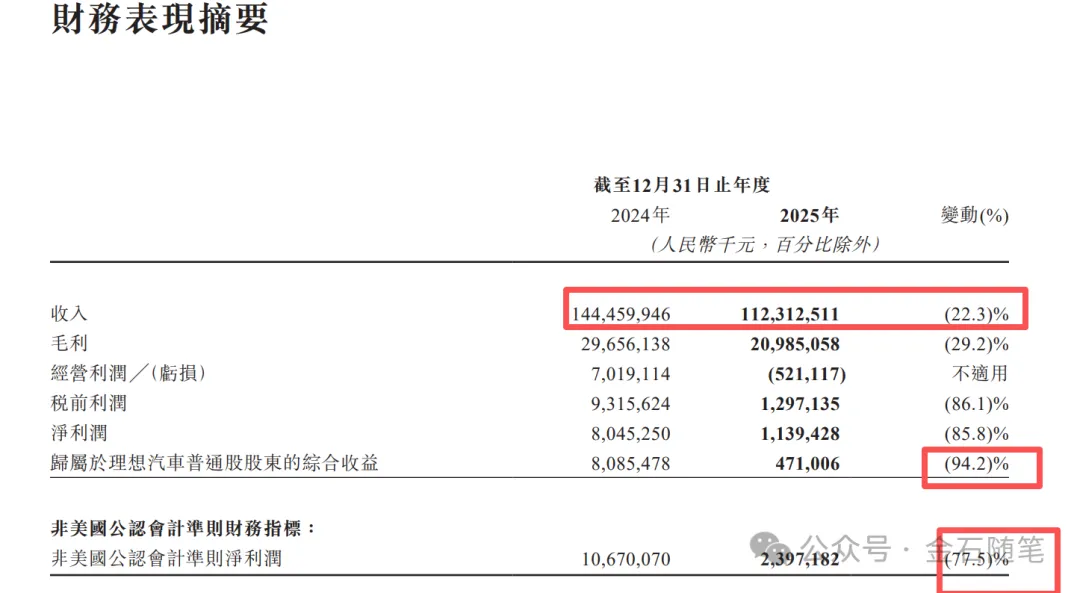Click the 收入 row label
The width and height of the screenshot is (1080, 593).
[x=69, y=314]
